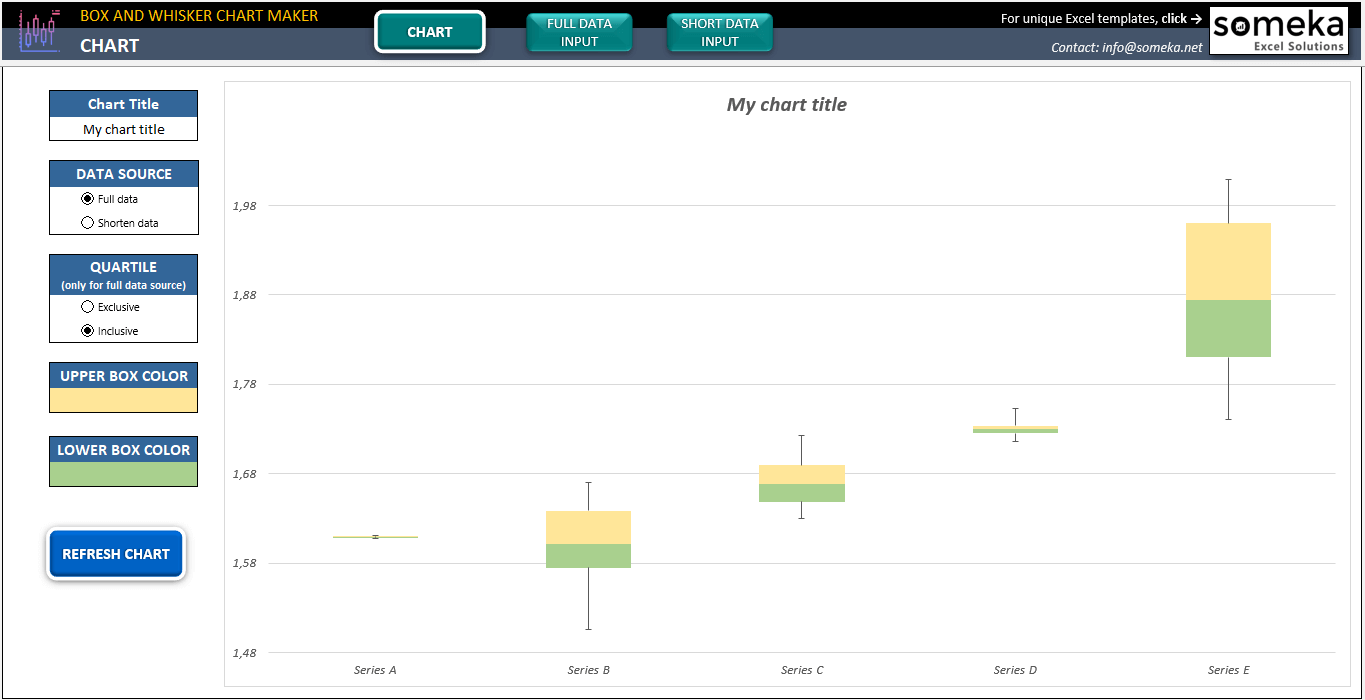Click the DATA SOURCE panel header
1365x700 pixels.
pos(122,173)
